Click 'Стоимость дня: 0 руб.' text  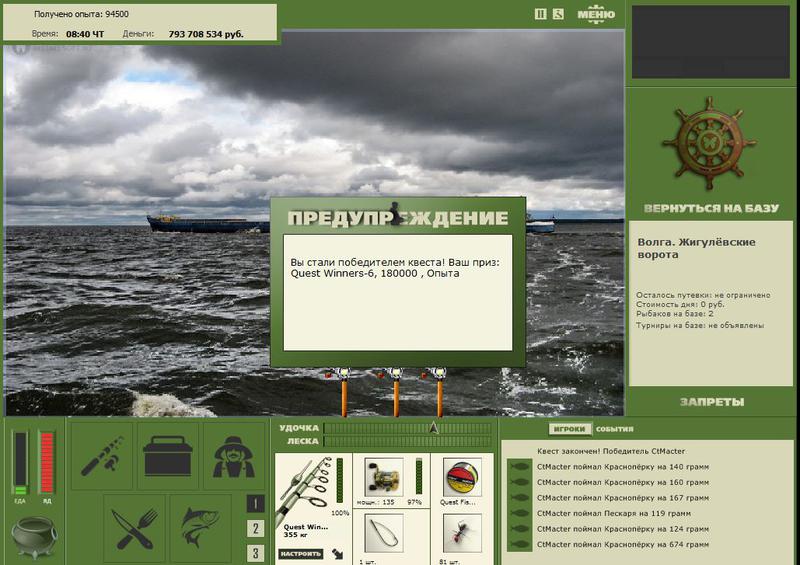(x=680, y=304)
